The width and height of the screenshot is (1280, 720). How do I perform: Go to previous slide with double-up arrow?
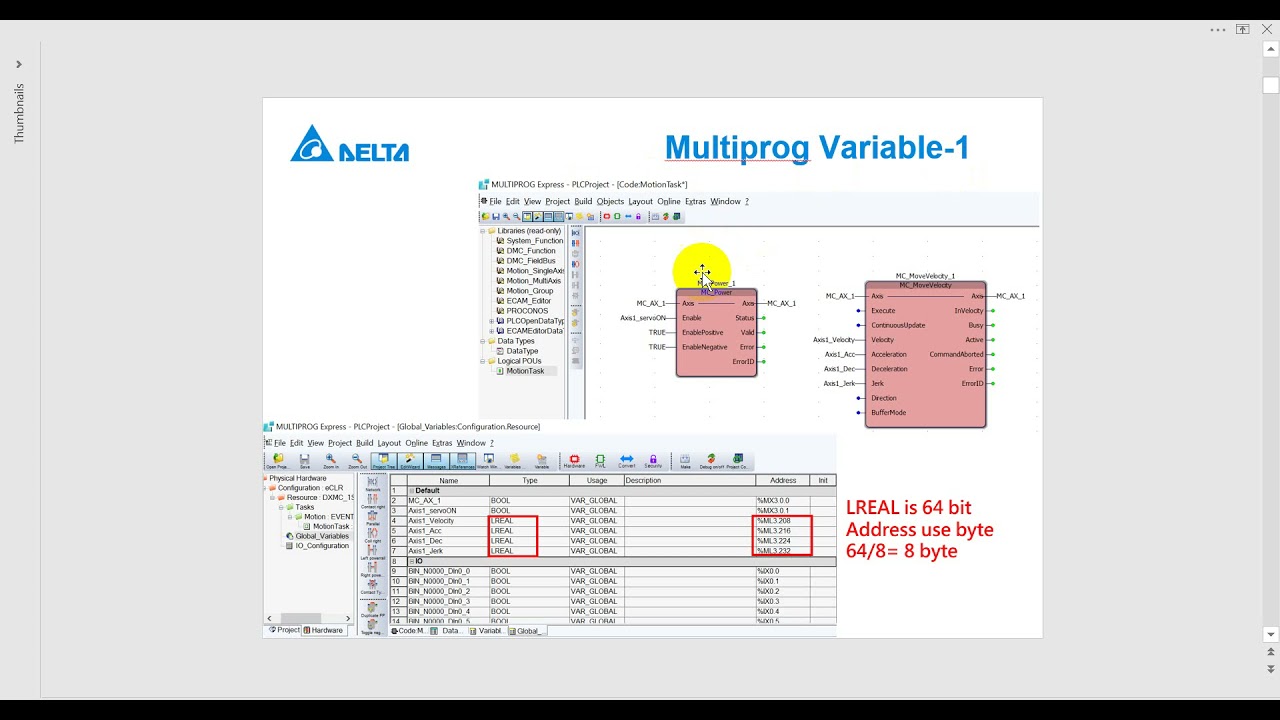coord(1271,652)
